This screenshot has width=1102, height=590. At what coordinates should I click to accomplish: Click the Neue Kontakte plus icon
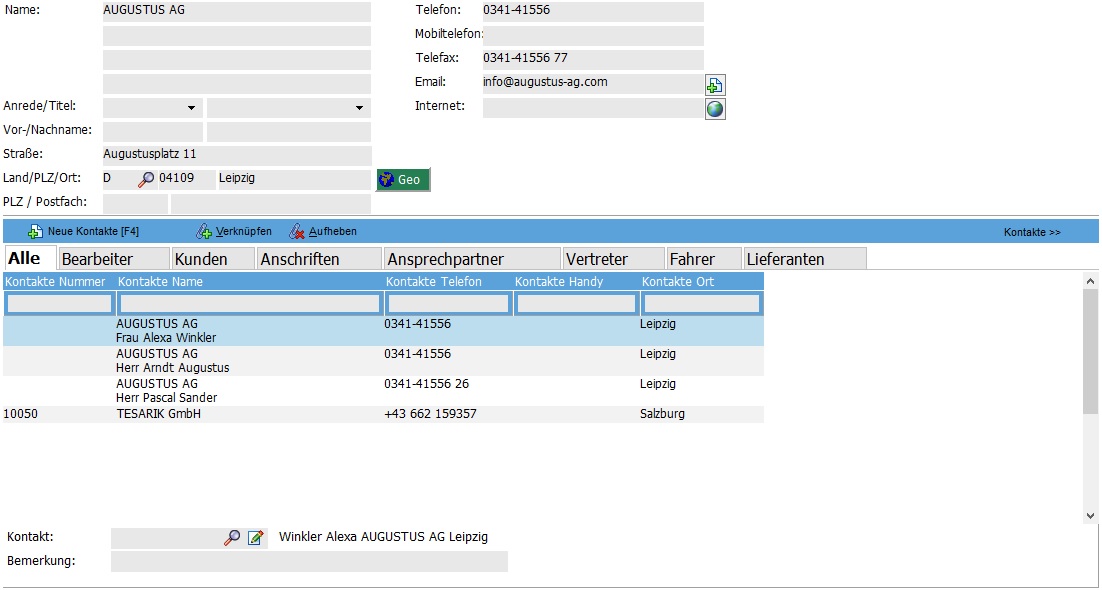click(35, 231)
